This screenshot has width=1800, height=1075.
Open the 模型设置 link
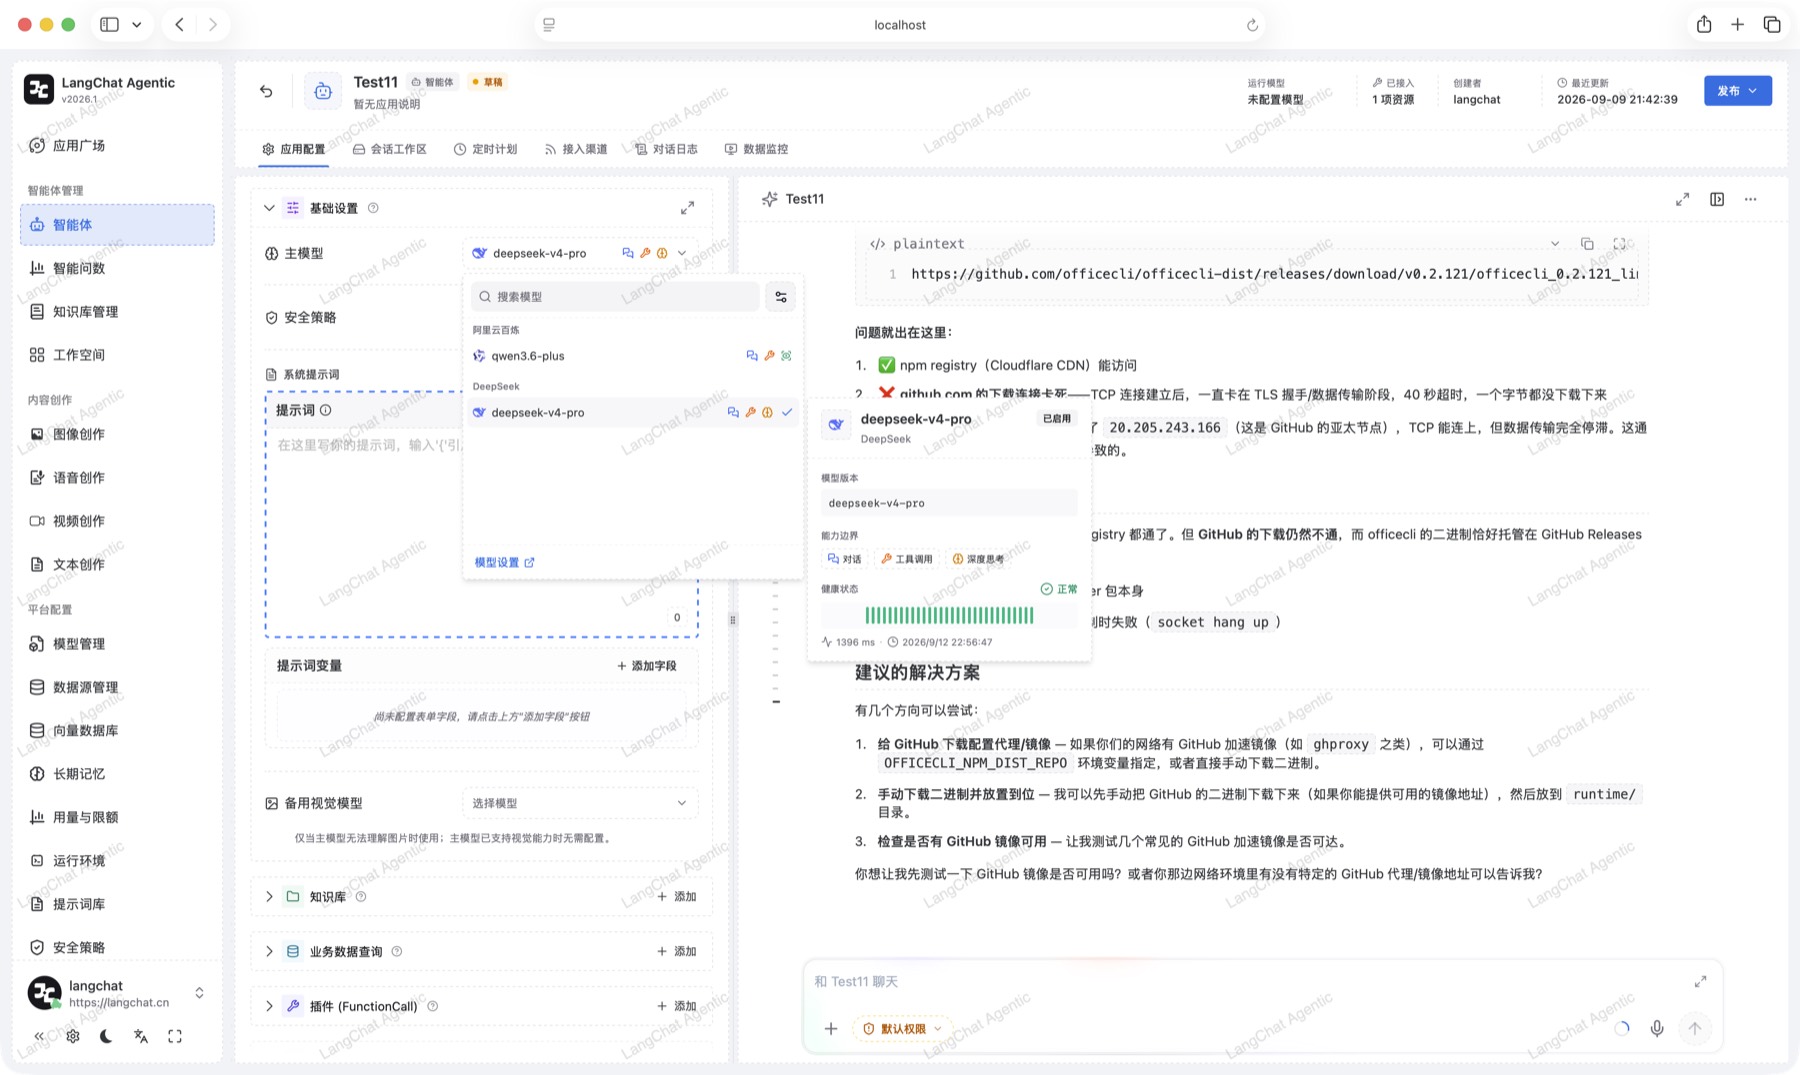pyautogui.click(x=505, y=562)
